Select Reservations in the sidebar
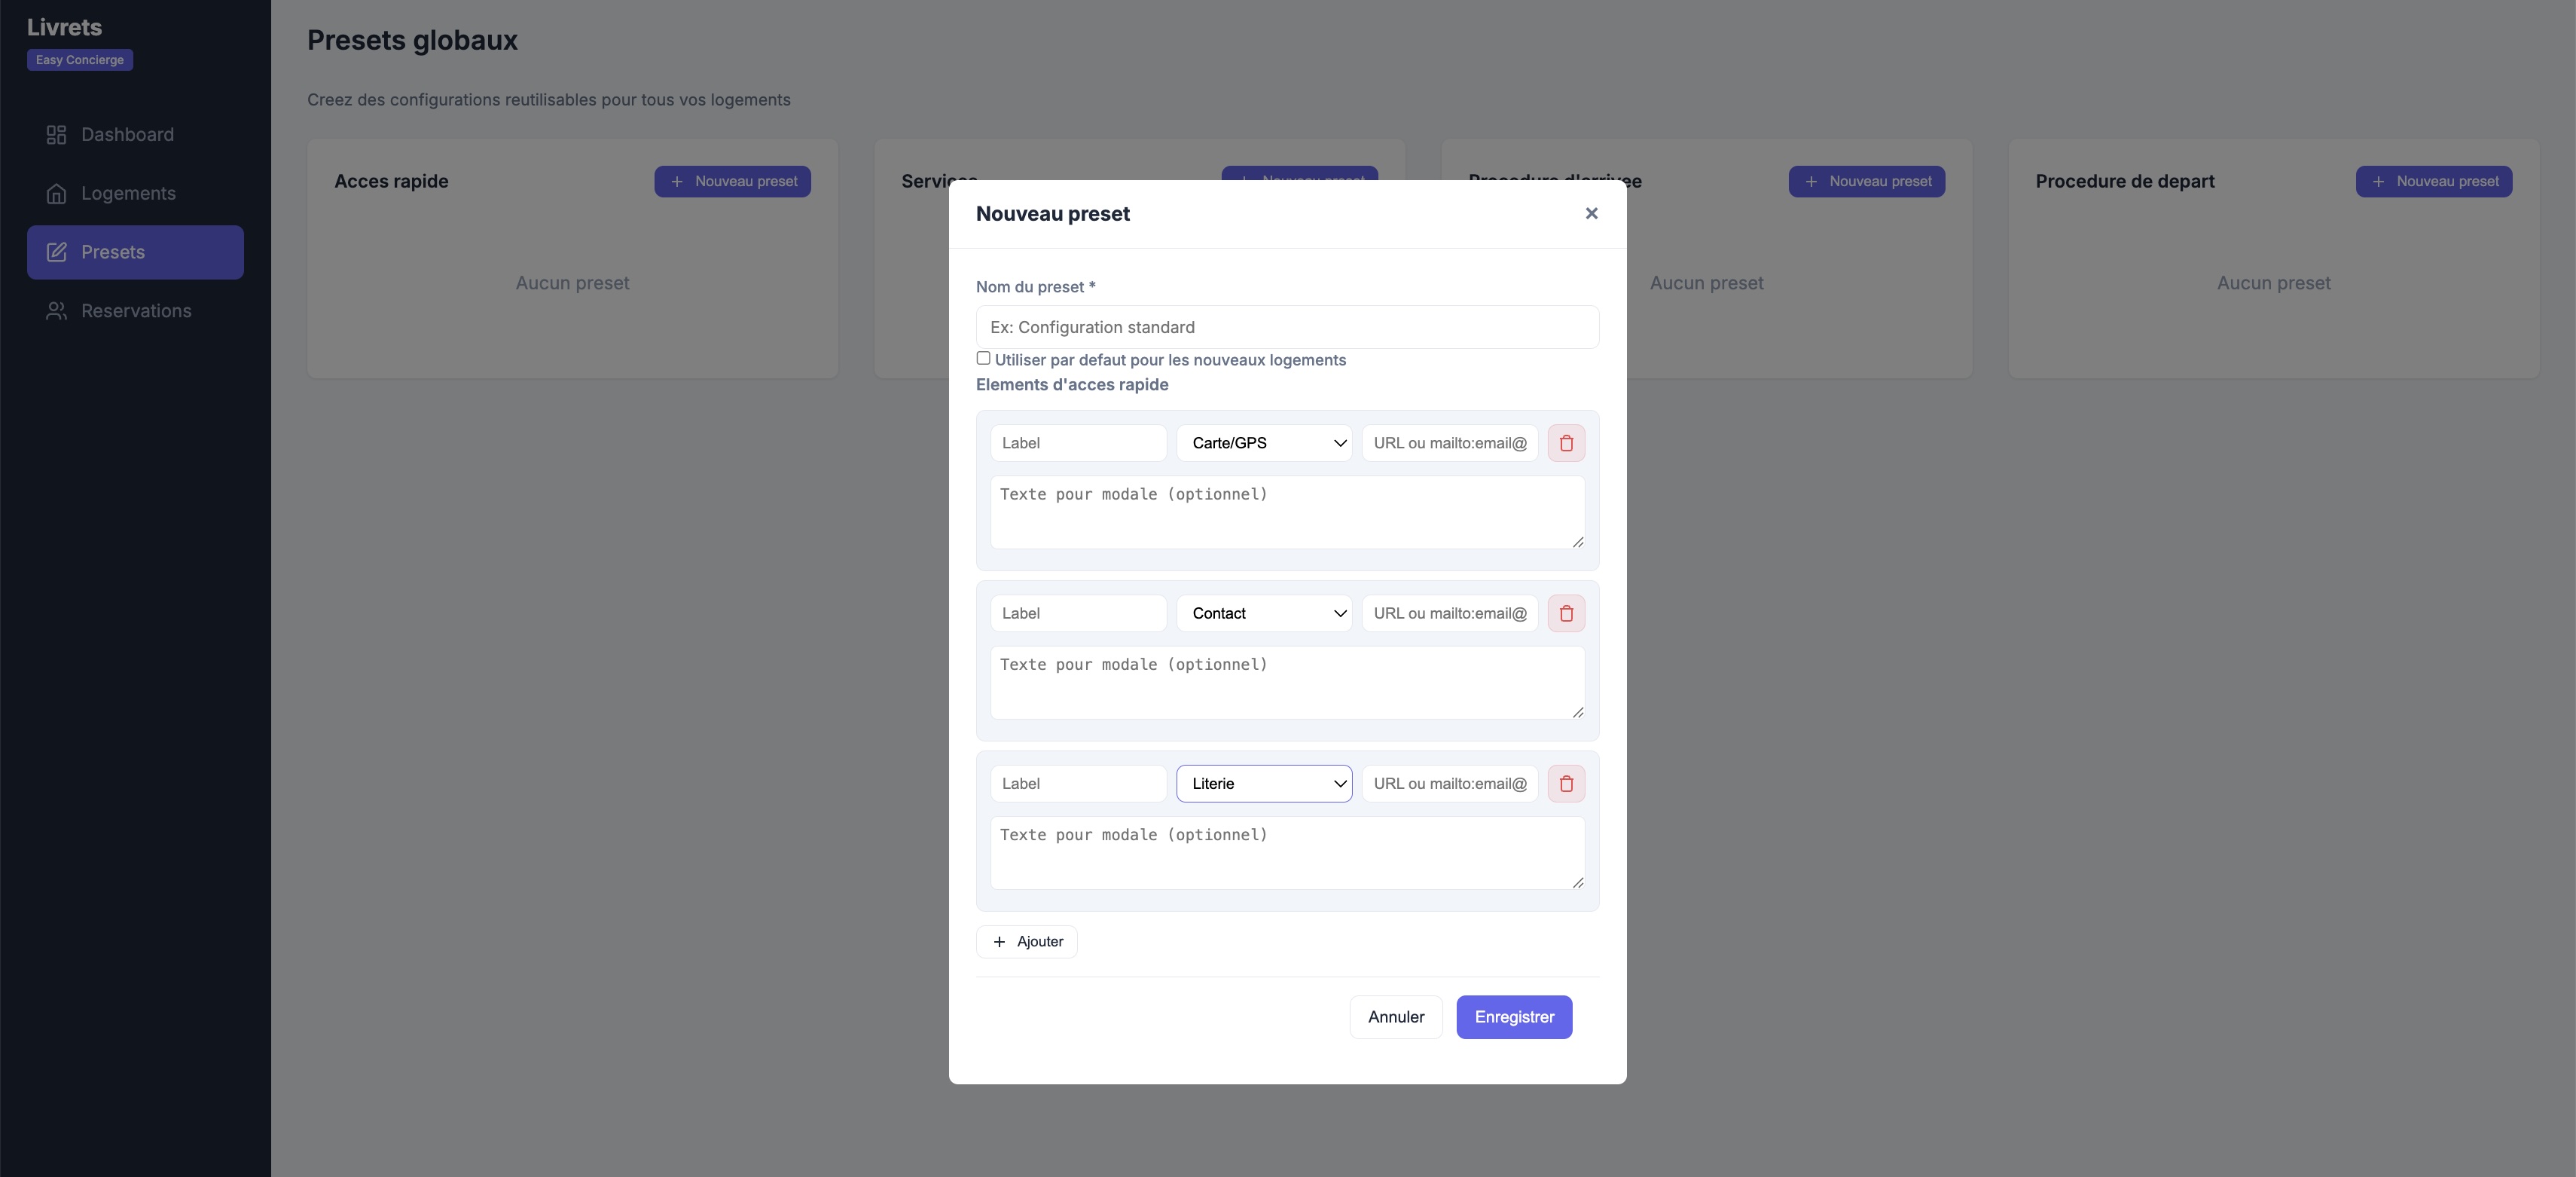The height and width of the screenshot is (1177, 2576). pos(136,311)
